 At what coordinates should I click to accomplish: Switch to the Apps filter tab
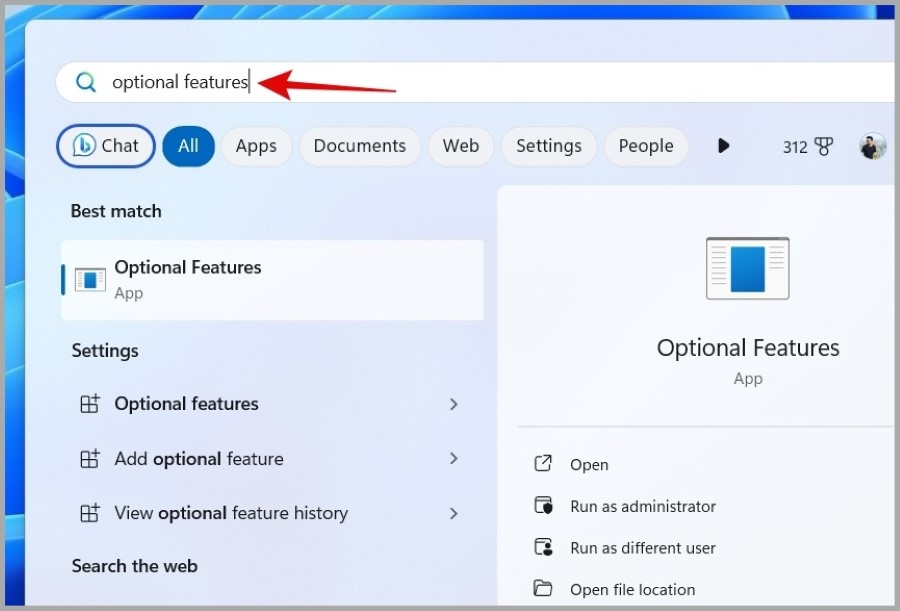tap(256, 146)
